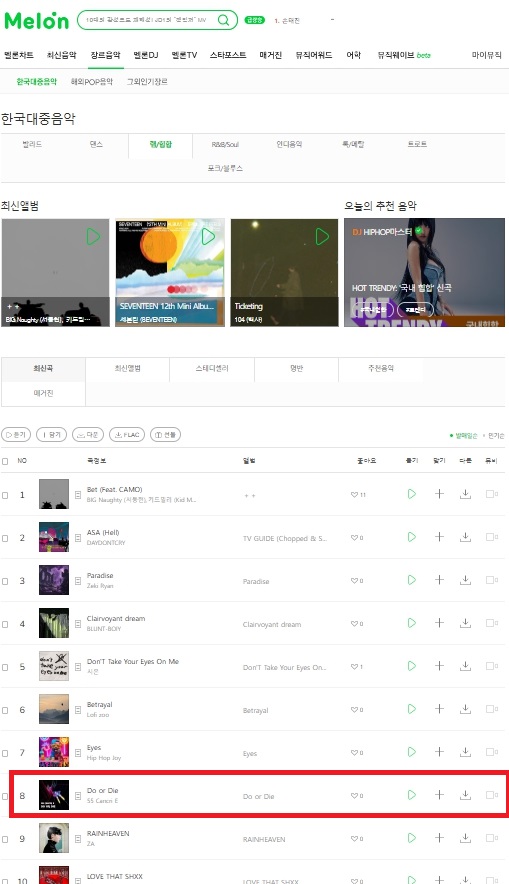Play the SEVENTEEN 12th Mini Album cover

click(x=208, y=236)
